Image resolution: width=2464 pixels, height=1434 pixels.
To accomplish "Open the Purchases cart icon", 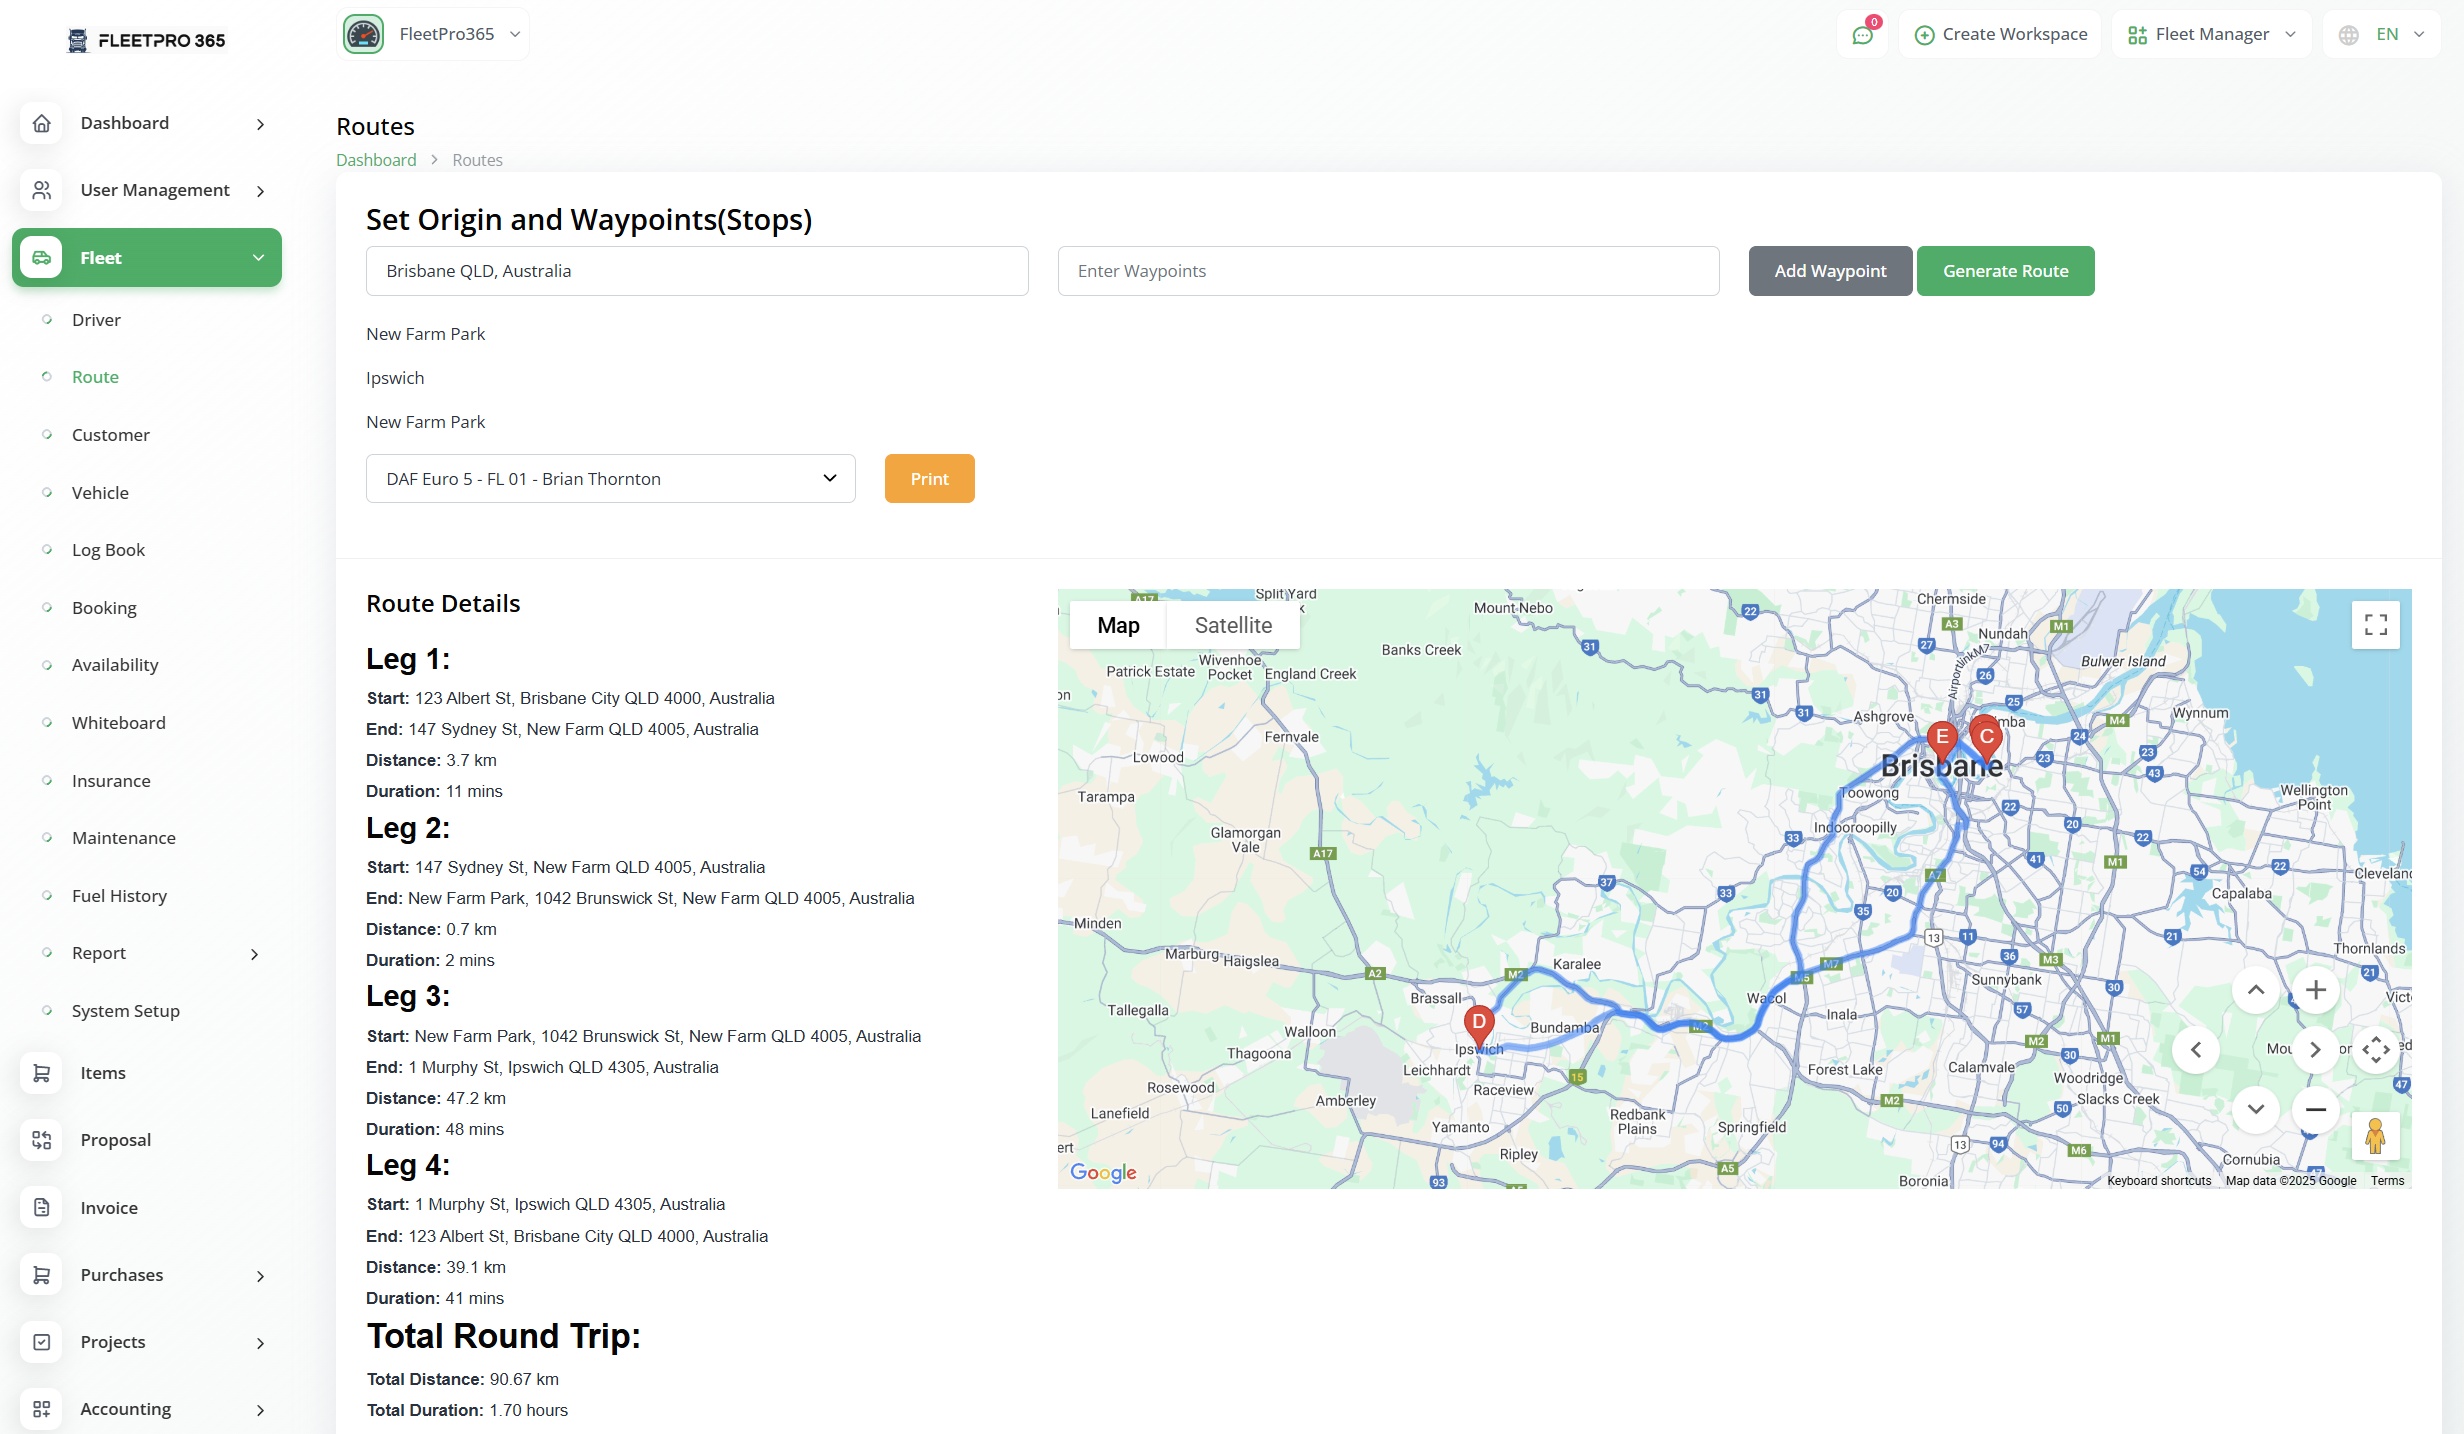I will pos(41,1275).
